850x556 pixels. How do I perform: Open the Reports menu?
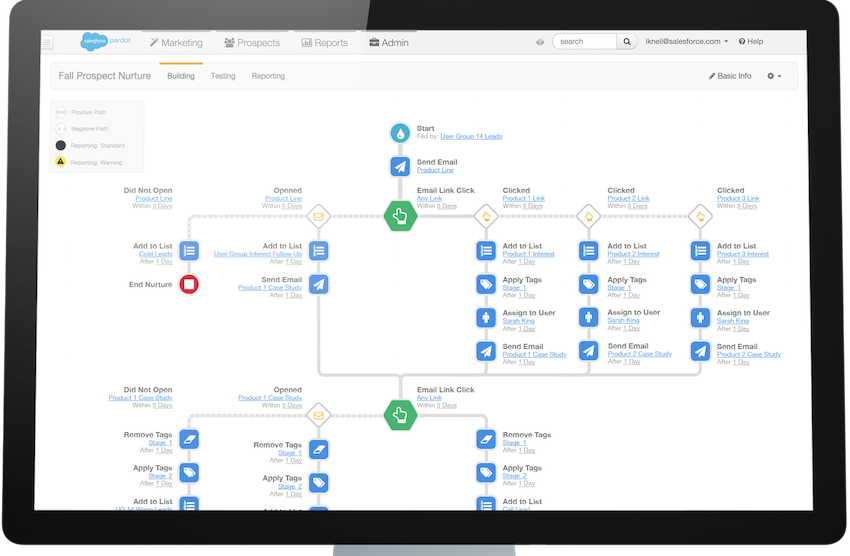point(324,43)
